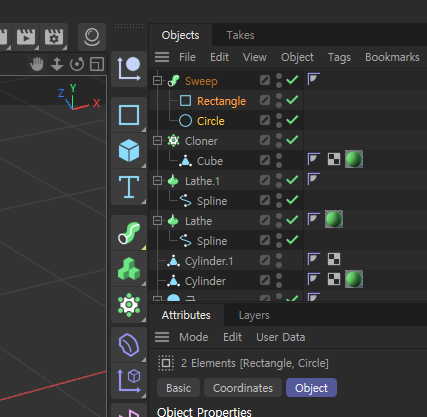427x417 pixels.
Task: Select the UVW checker tag on Cylinder.1
Action: (x=334, y=259)
